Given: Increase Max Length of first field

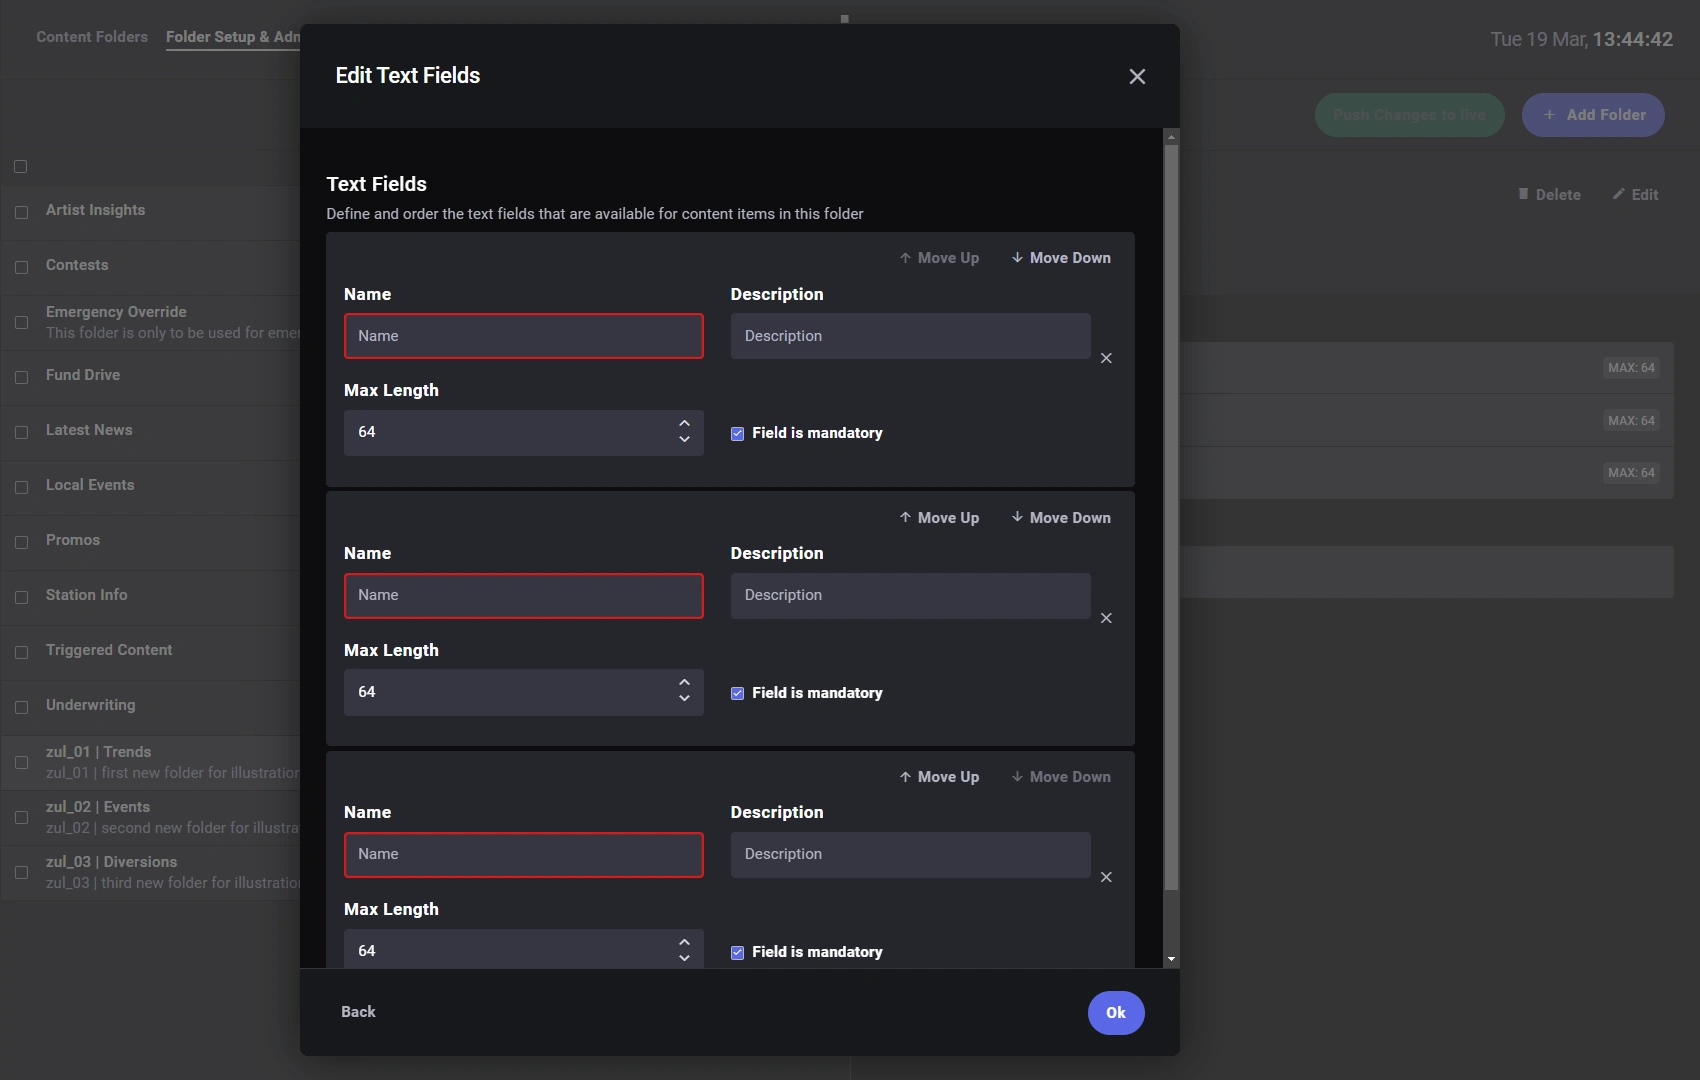Looking at the screenshot, I should click(x=684, y=424).
